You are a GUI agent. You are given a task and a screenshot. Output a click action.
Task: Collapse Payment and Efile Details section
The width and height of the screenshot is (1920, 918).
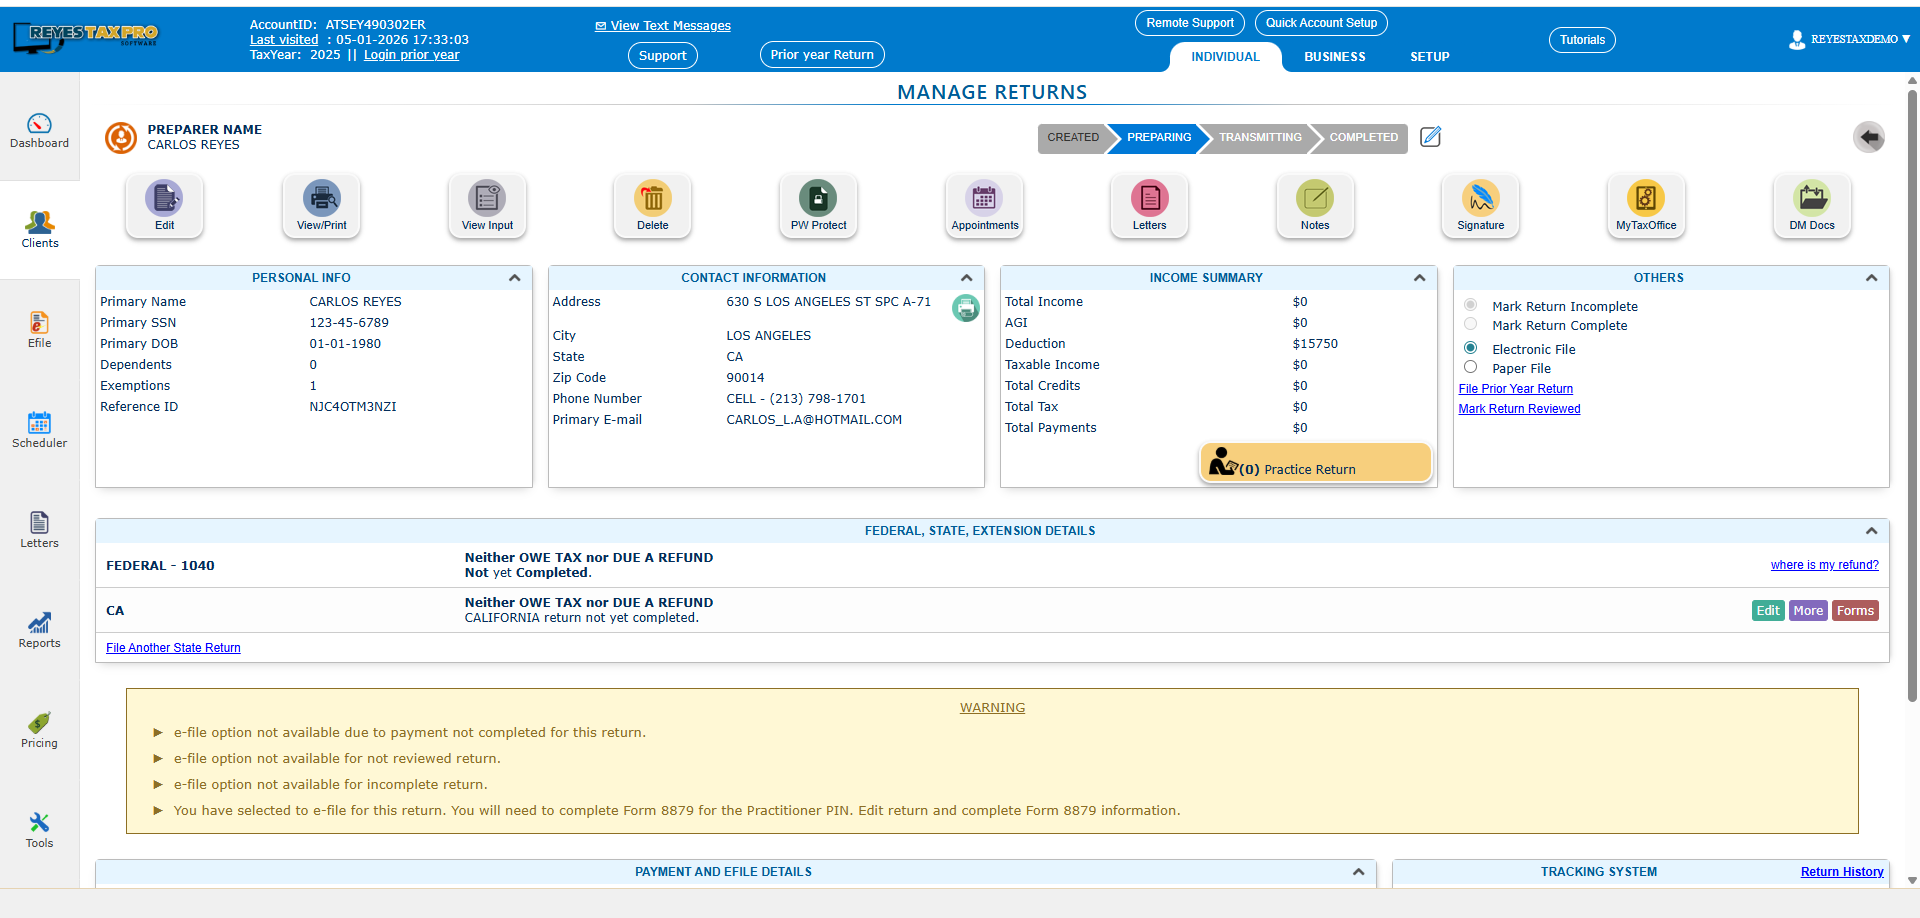coord(1359,872)
